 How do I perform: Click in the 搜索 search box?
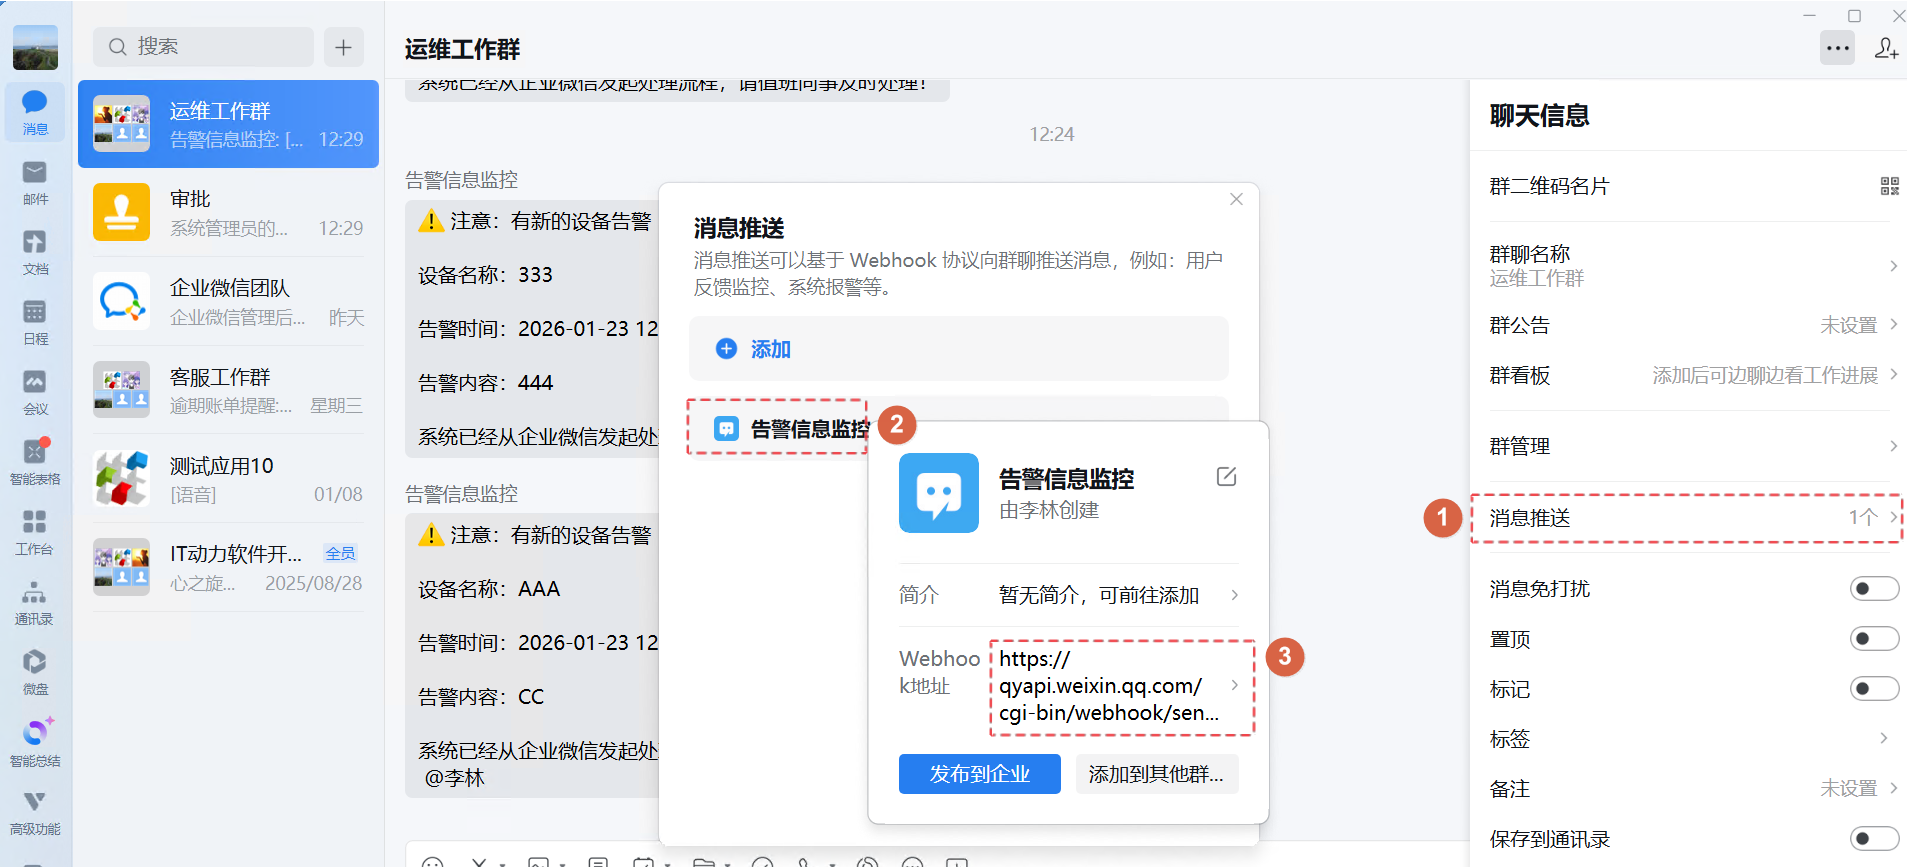pyautogui.click(x=203, y=47)
